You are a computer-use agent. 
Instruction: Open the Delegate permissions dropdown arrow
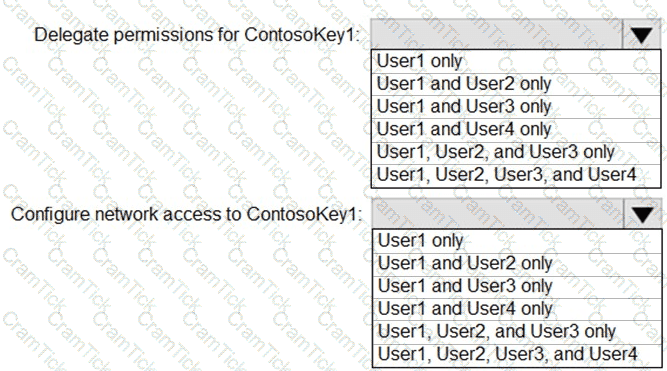pyautogui.click(x=641, y=35)
